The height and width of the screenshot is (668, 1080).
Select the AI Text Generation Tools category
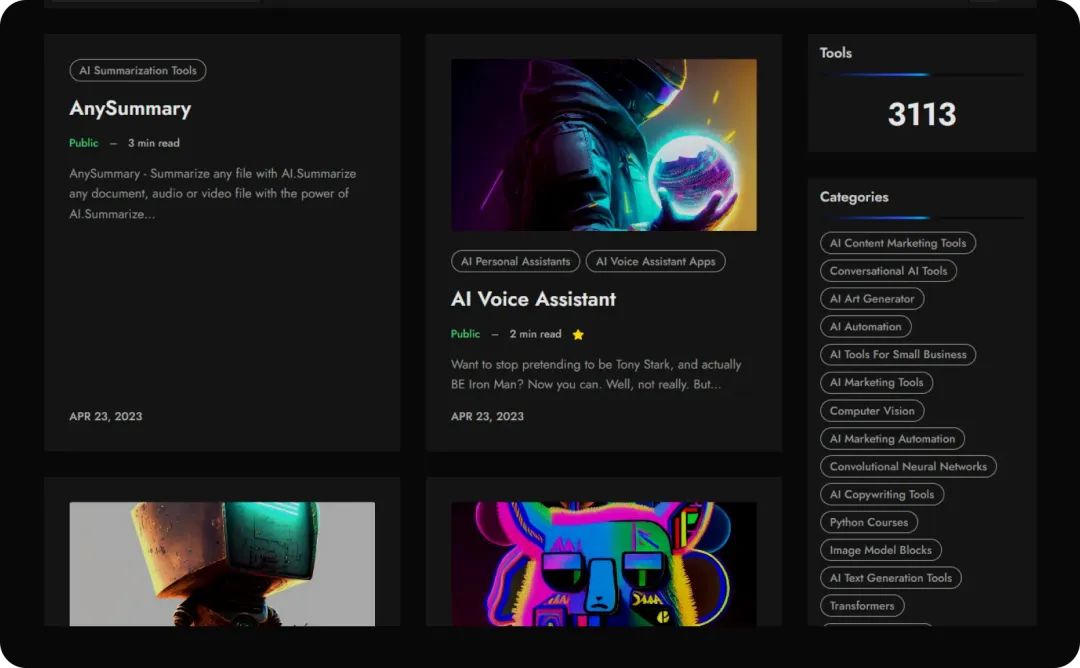tap(891, 578)
